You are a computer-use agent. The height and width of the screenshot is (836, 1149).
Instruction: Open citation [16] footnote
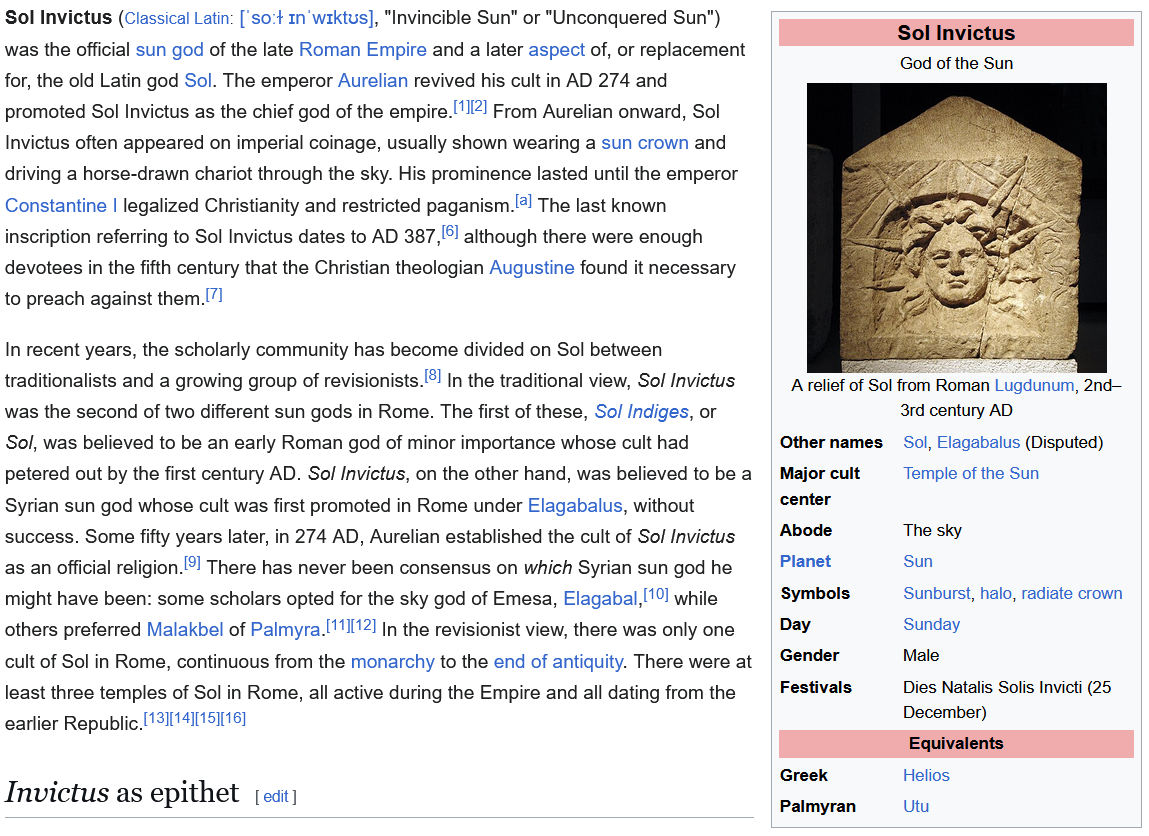pos(233,718)
